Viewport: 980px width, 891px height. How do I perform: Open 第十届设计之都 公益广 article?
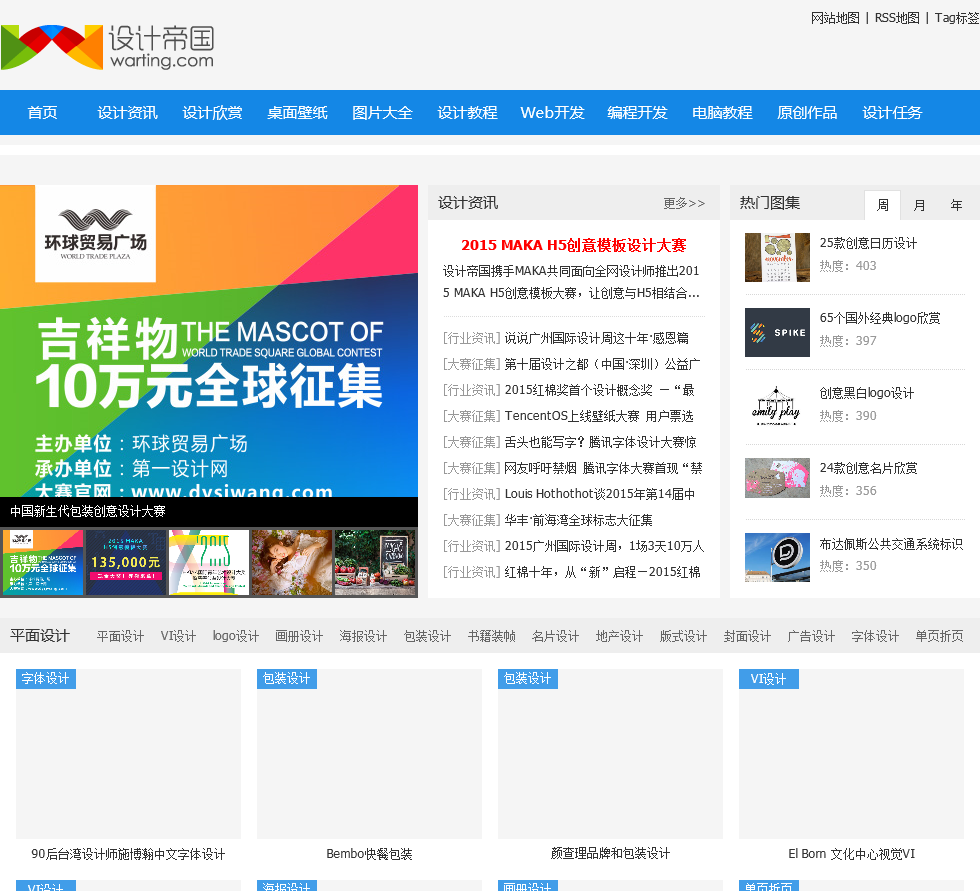pos(602,364)
